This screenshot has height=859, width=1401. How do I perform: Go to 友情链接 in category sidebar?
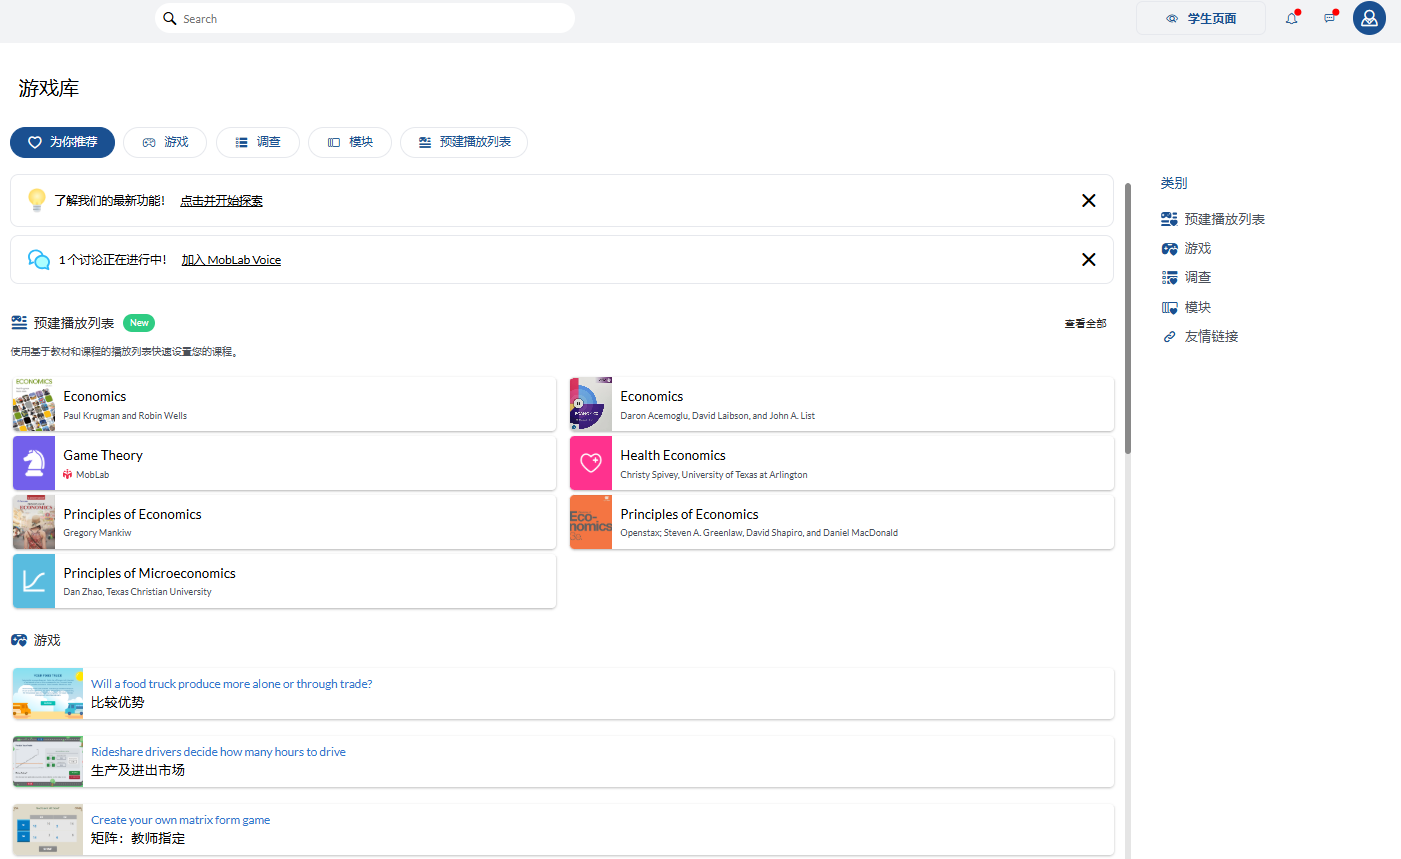[x=1200, y=336]
